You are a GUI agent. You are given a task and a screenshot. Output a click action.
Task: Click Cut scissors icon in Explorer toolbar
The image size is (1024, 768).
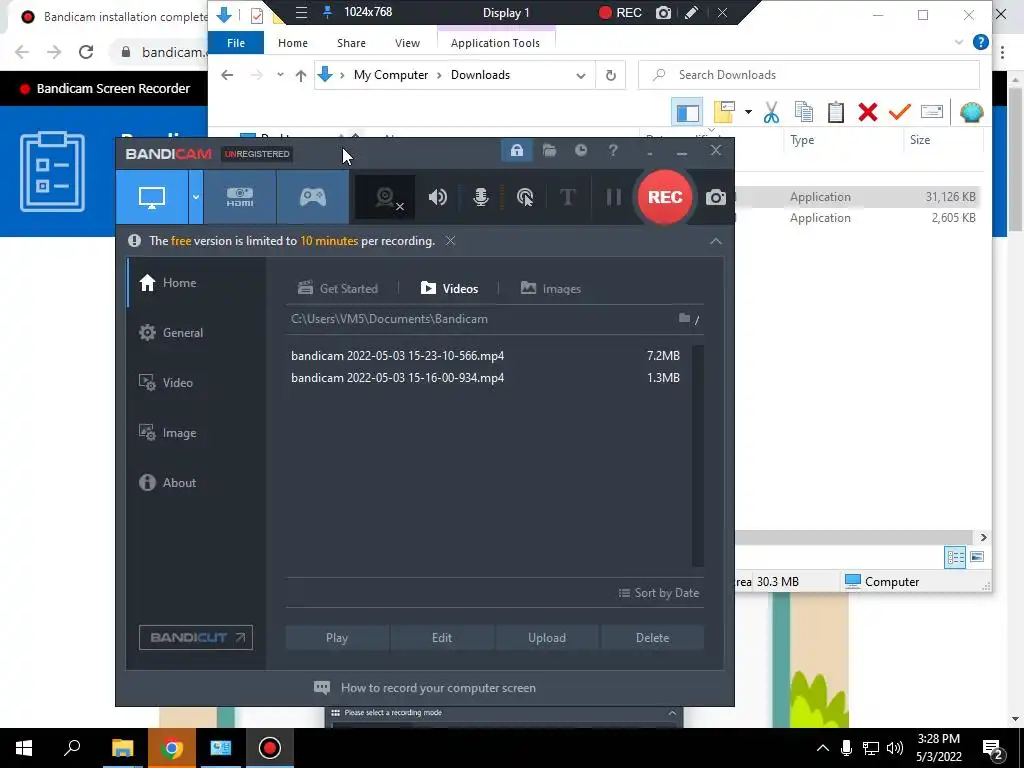pyautogui.click(x=771, y=112)
